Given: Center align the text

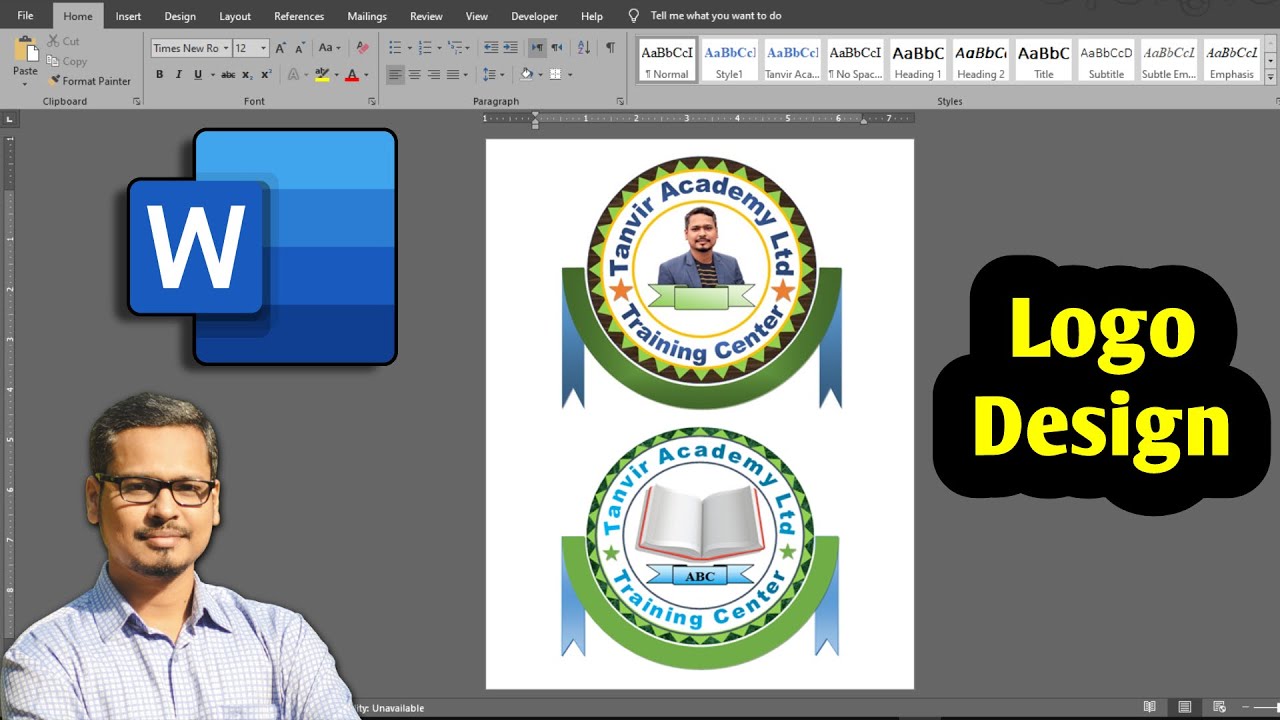Looking at the screenshot, I should [x=415, y=75].
